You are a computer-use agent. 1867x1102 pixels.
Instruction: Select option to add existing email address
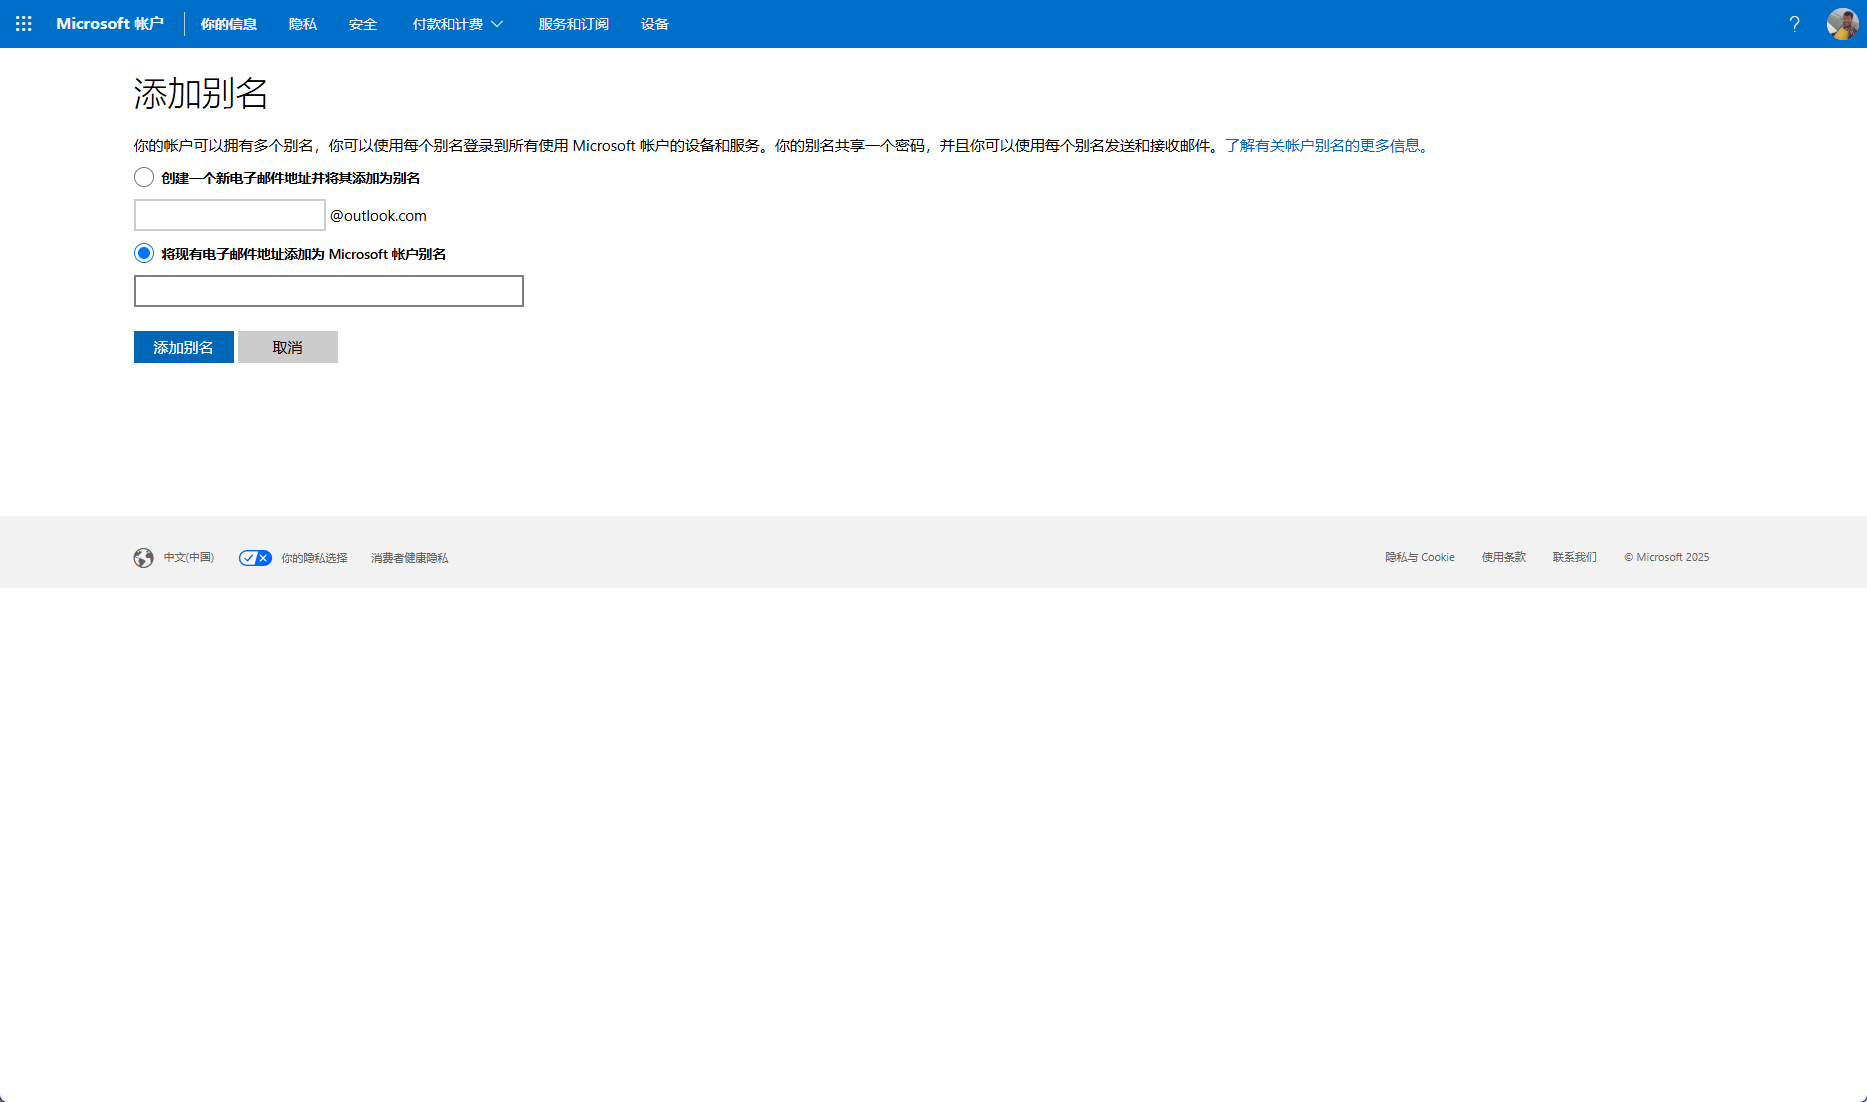click(x=143, y=253)
